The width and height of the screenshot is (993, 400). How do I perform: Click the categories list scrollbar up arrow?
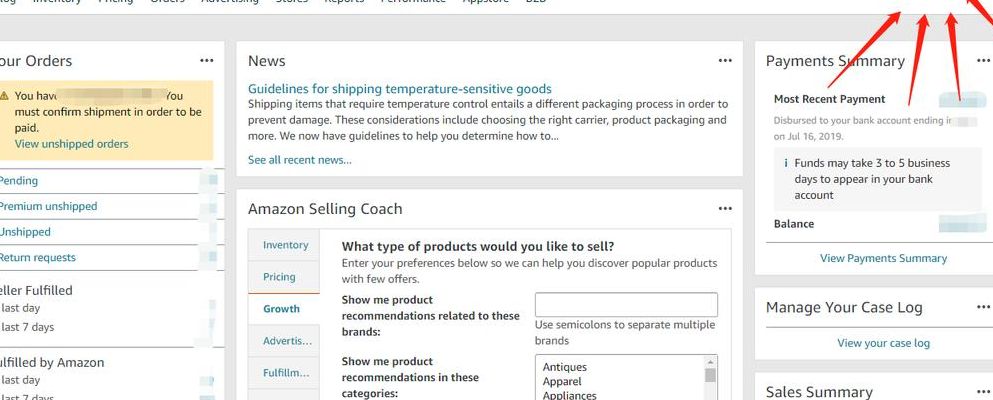[711, 362]
